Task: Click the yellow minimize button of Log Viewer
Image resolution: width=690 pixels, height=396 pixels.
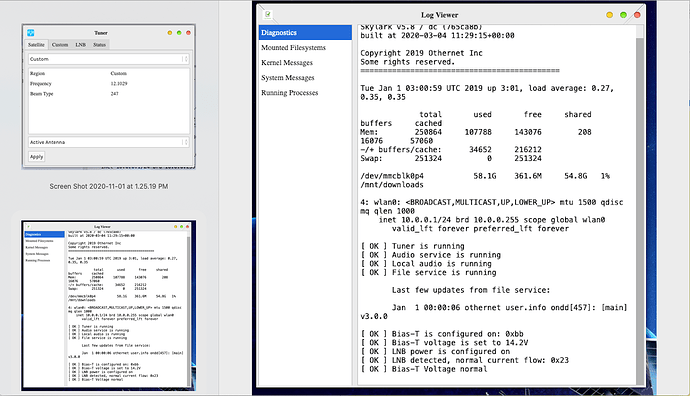Action: (609, 15)
